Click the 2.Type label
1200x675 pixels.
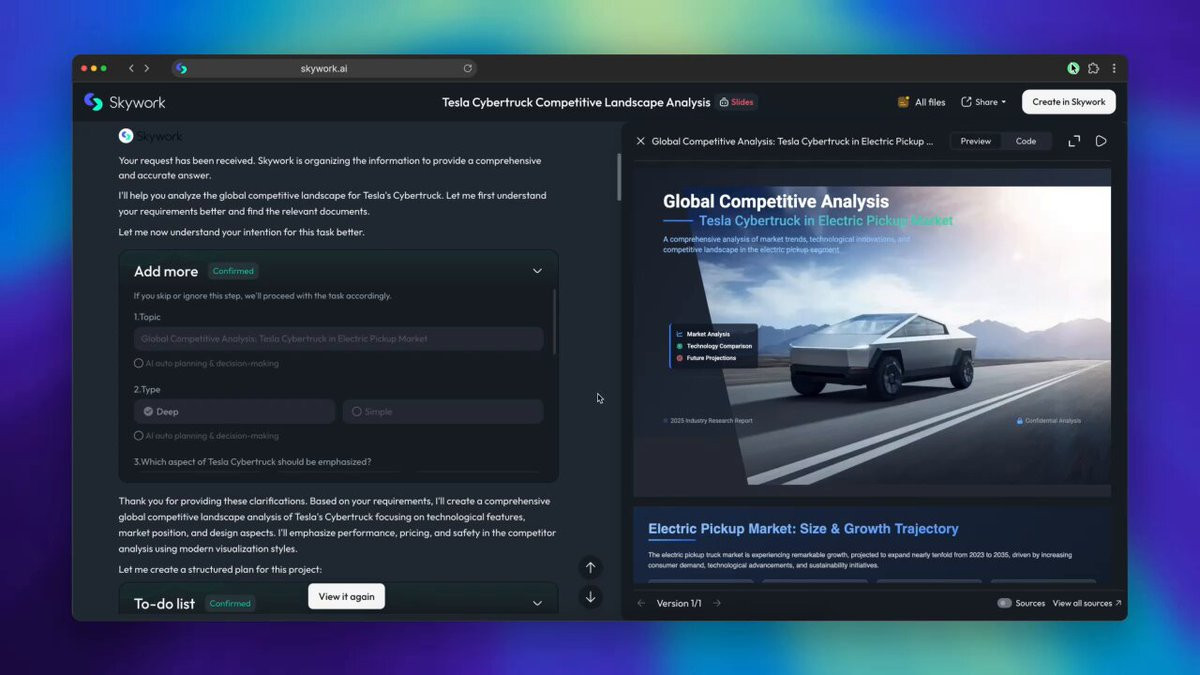point(147,389)
